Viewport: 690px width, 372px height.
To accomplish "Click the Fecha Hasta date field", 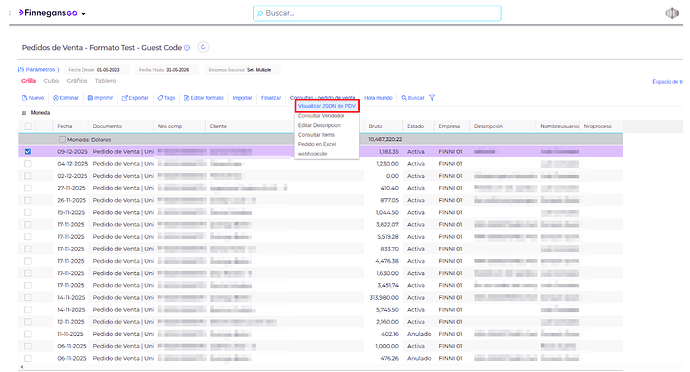I will click(167, 70).
